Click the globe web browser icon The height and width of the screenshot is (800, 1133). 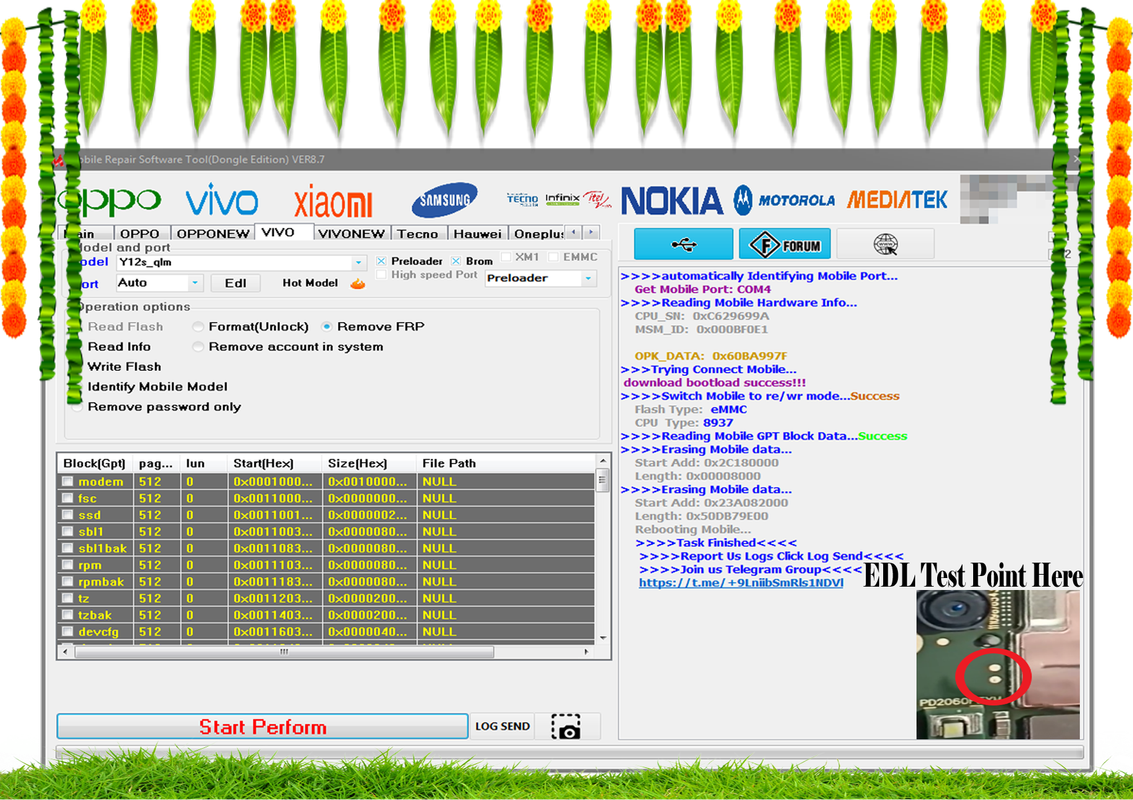click(885, 244)
